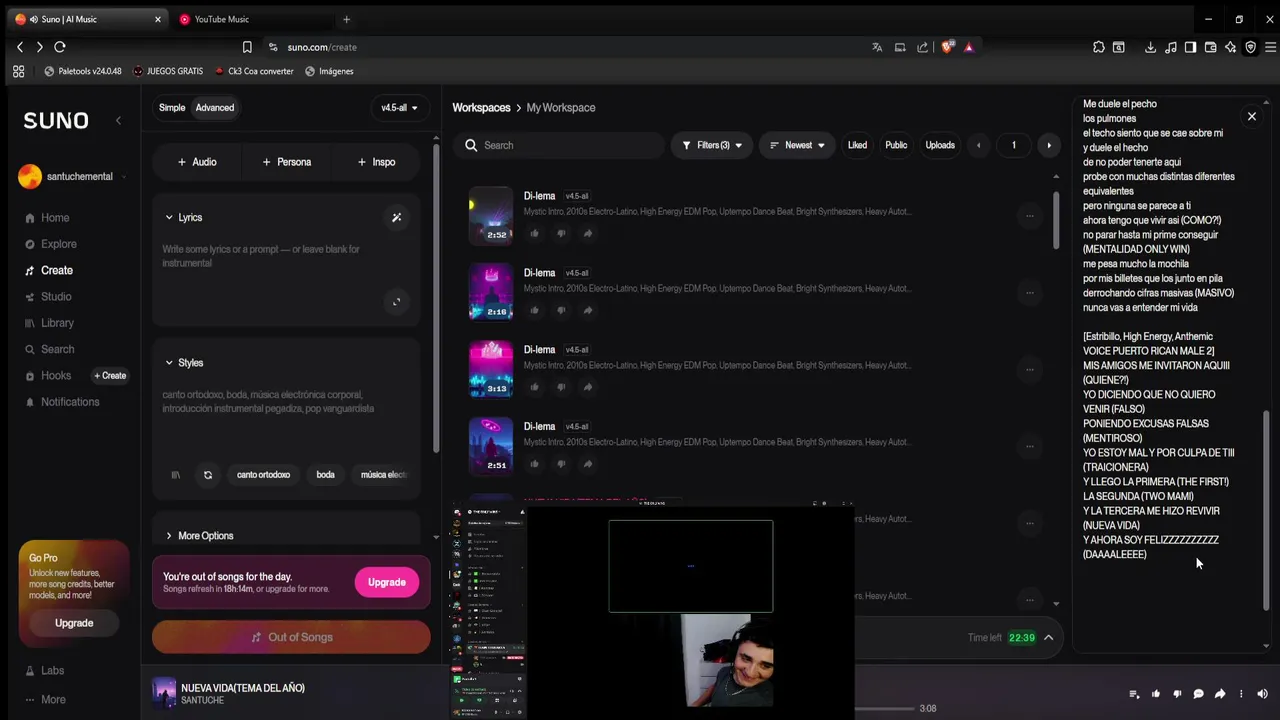Open browser downloads icon
This screenshot has width=1280, height=720.
tap(1150, 47)
